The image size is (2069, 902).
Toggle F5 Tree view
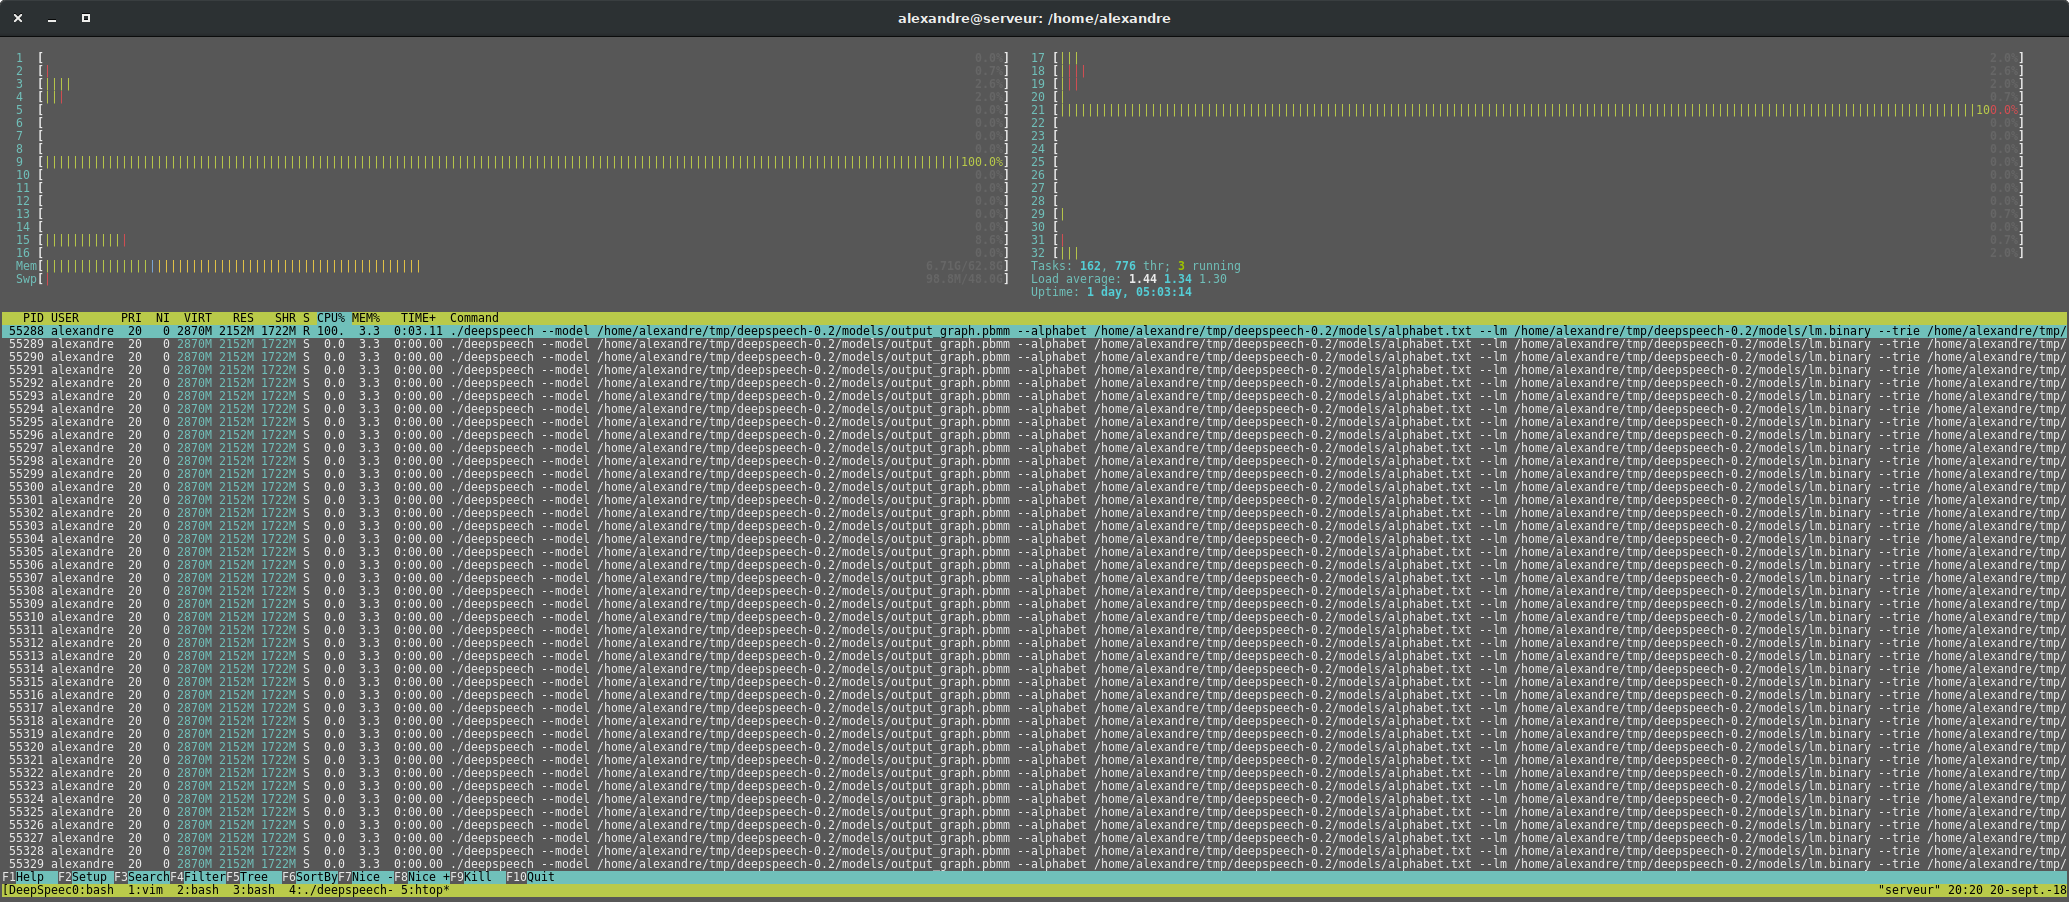coord(247,877)
